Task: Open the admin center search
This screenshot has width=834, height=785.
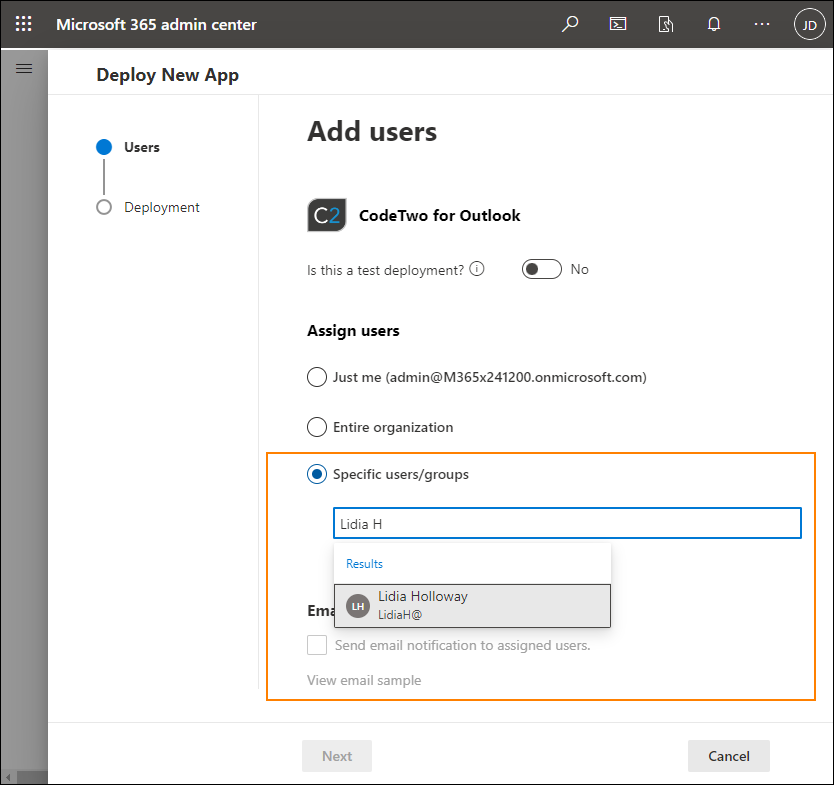Action: click(x=569, y=23)
